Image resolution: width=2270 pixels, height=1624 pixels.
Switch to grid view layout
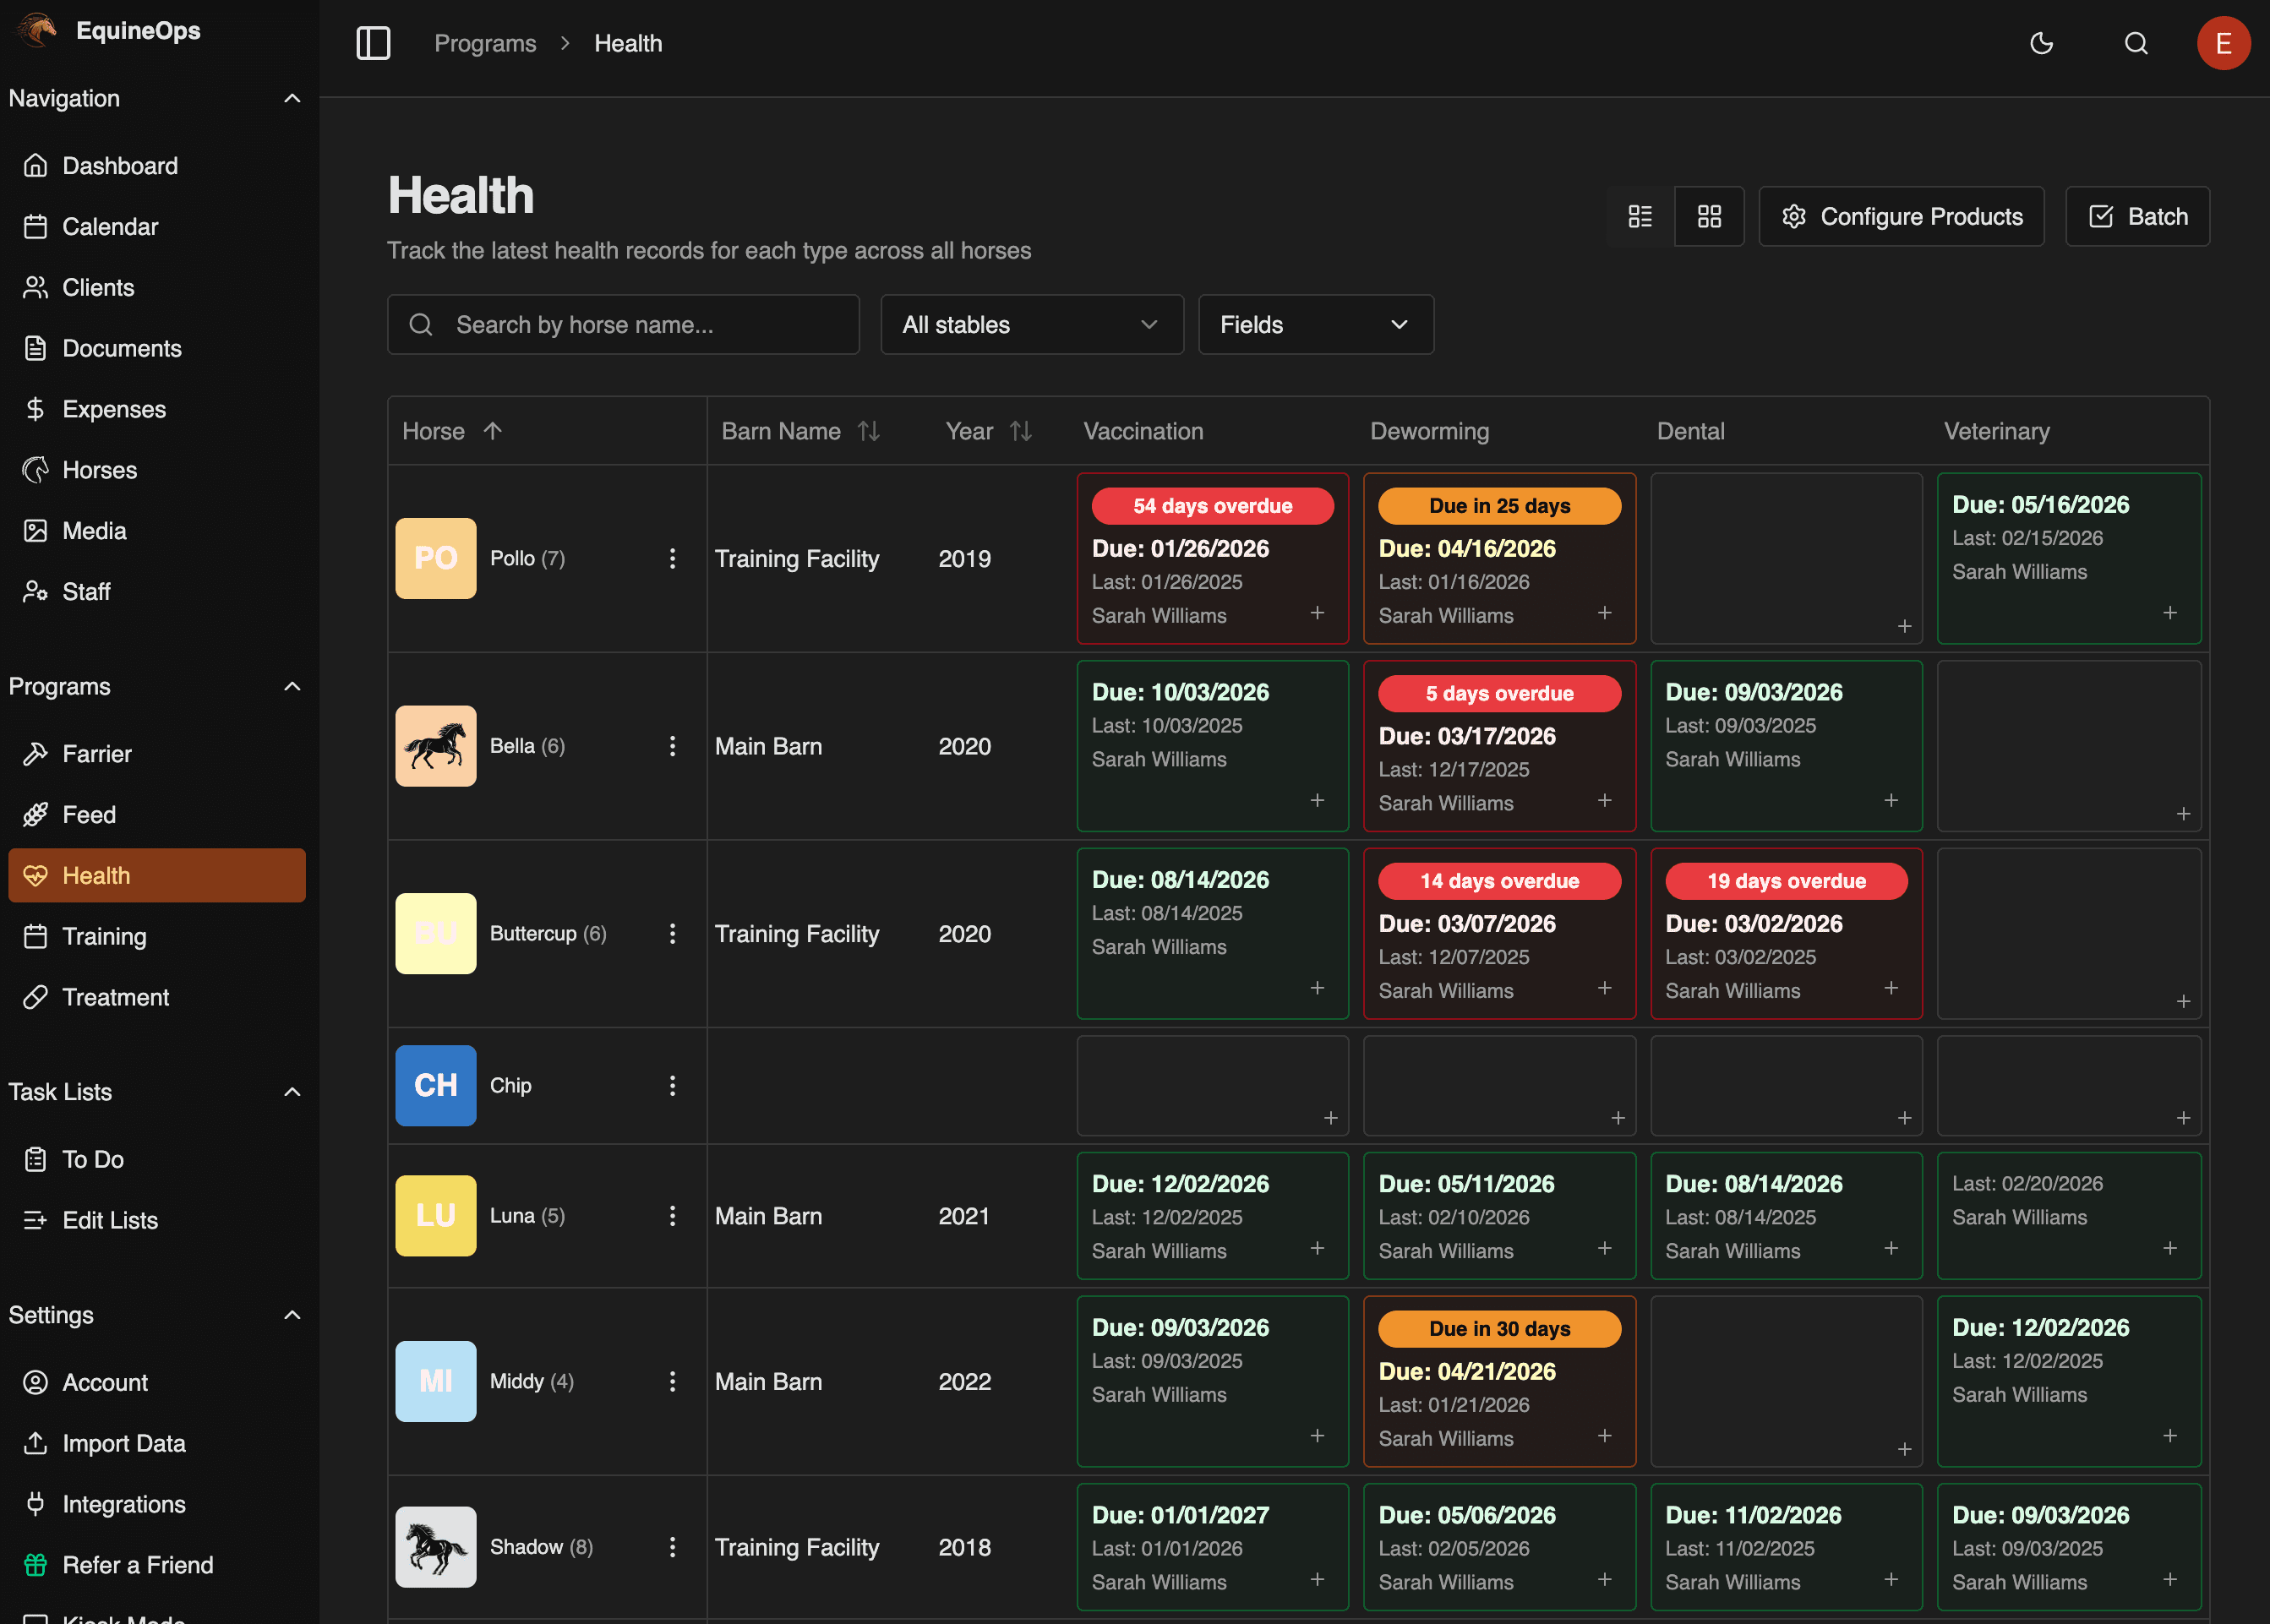click(1709, 216)
